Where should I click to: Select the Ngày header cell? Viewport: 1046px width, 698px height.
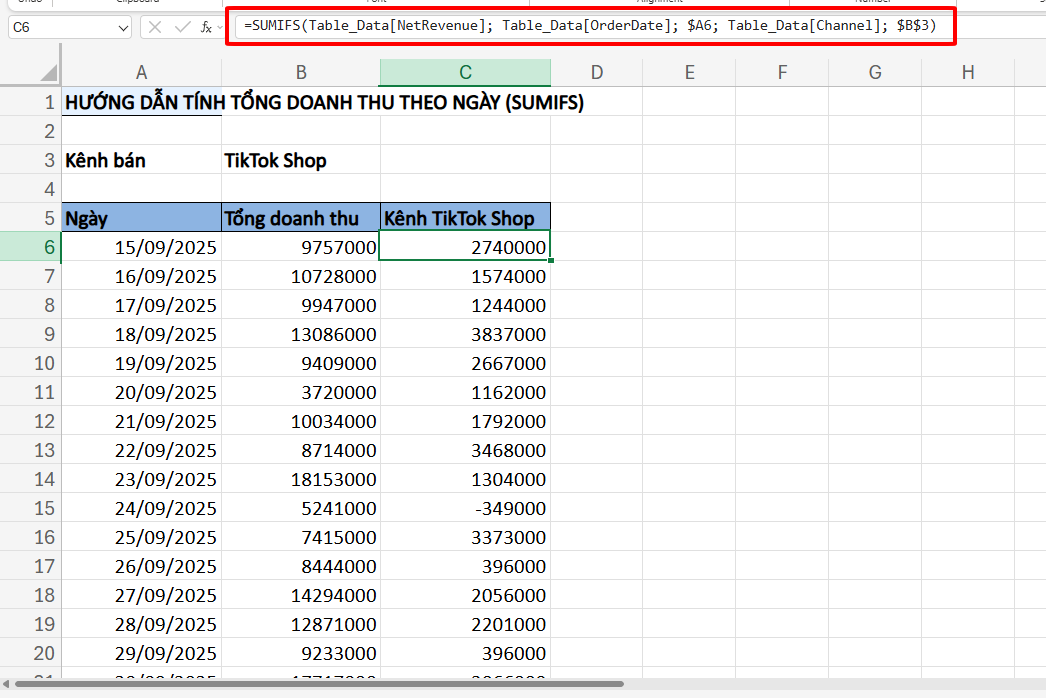(141, 218)
